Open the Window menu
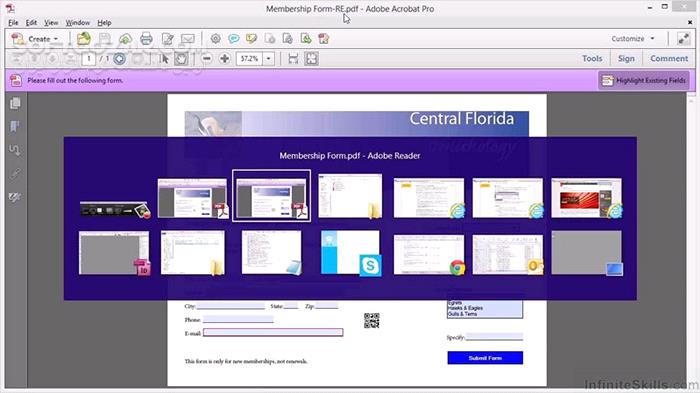 coord(78,22)
